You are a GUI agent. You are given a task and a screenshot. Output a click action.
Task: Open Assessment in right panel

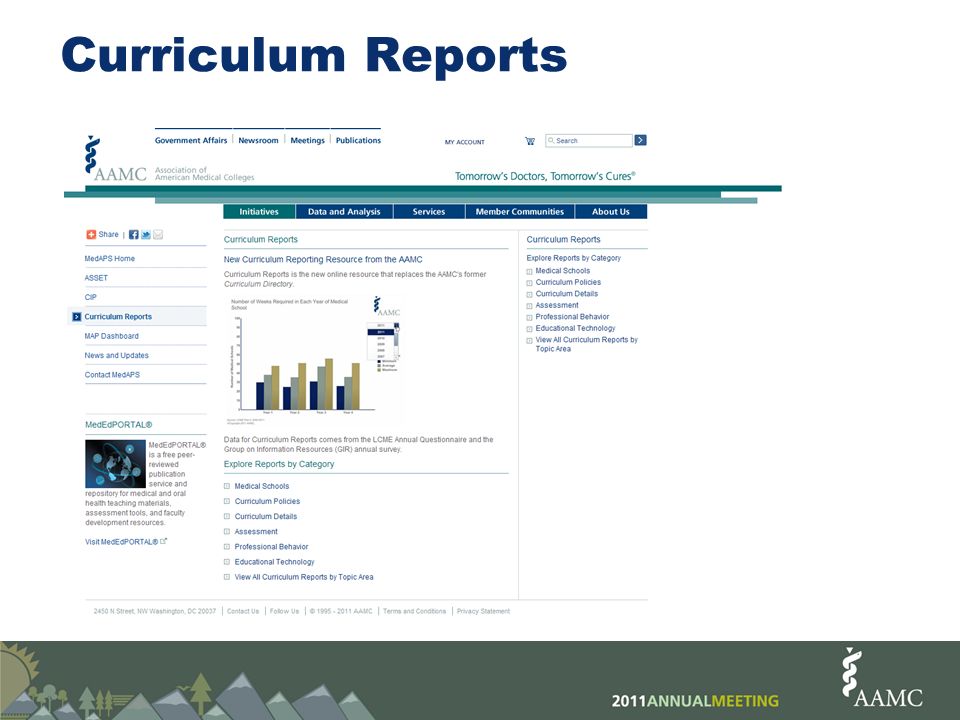(x=557, y=305)
